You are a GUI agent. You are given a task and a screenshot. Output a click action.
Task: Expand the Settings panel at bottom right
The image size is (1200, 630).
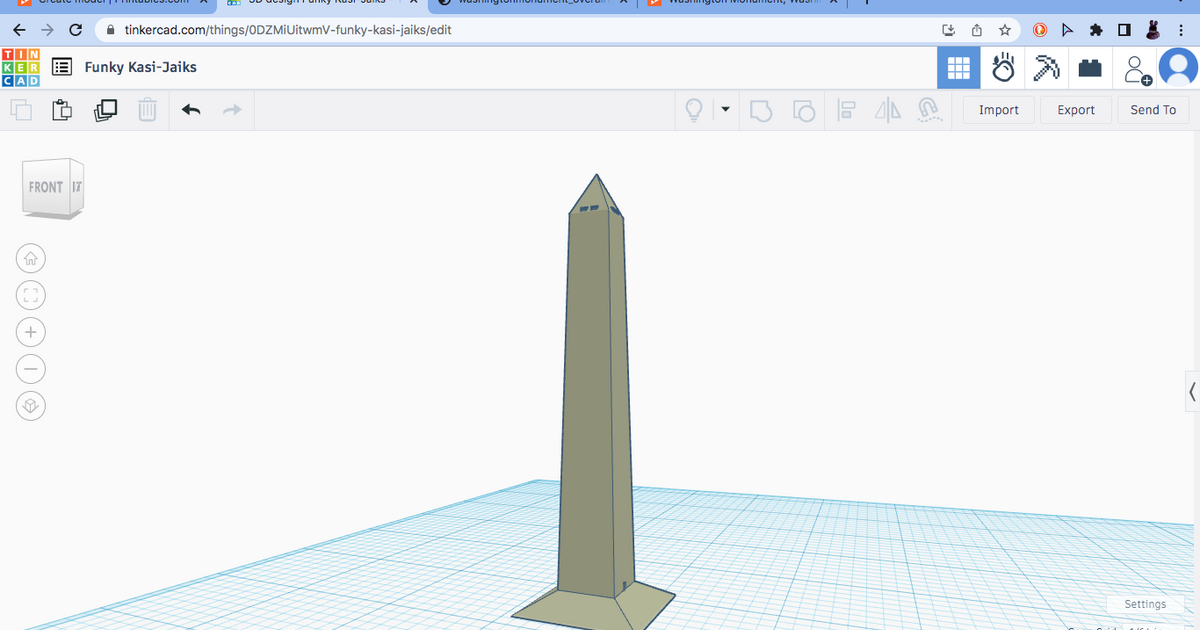coord(1144,604)
